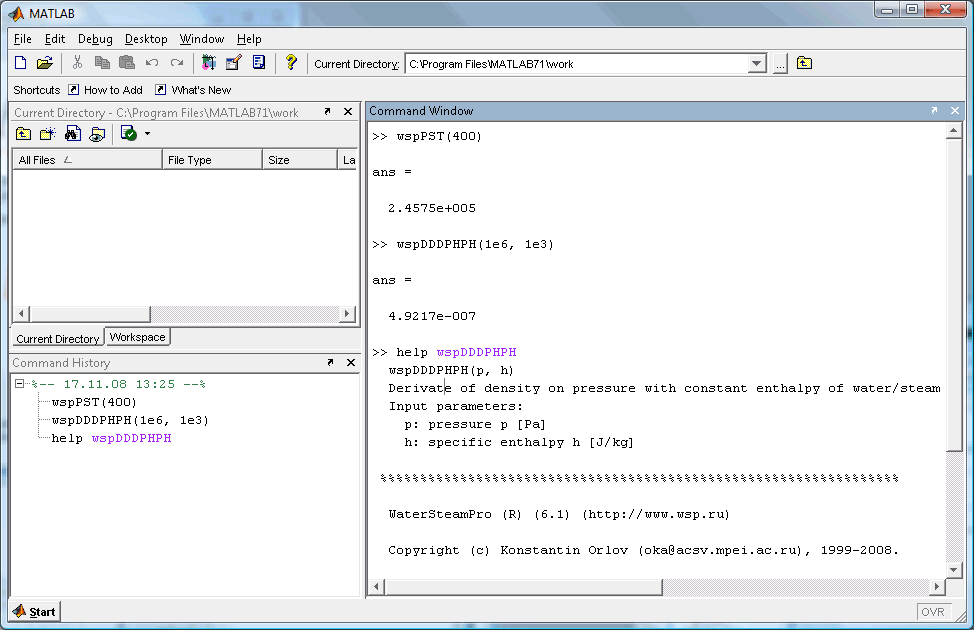Select wspPST(400) in Command History

(x=94, y=402)
